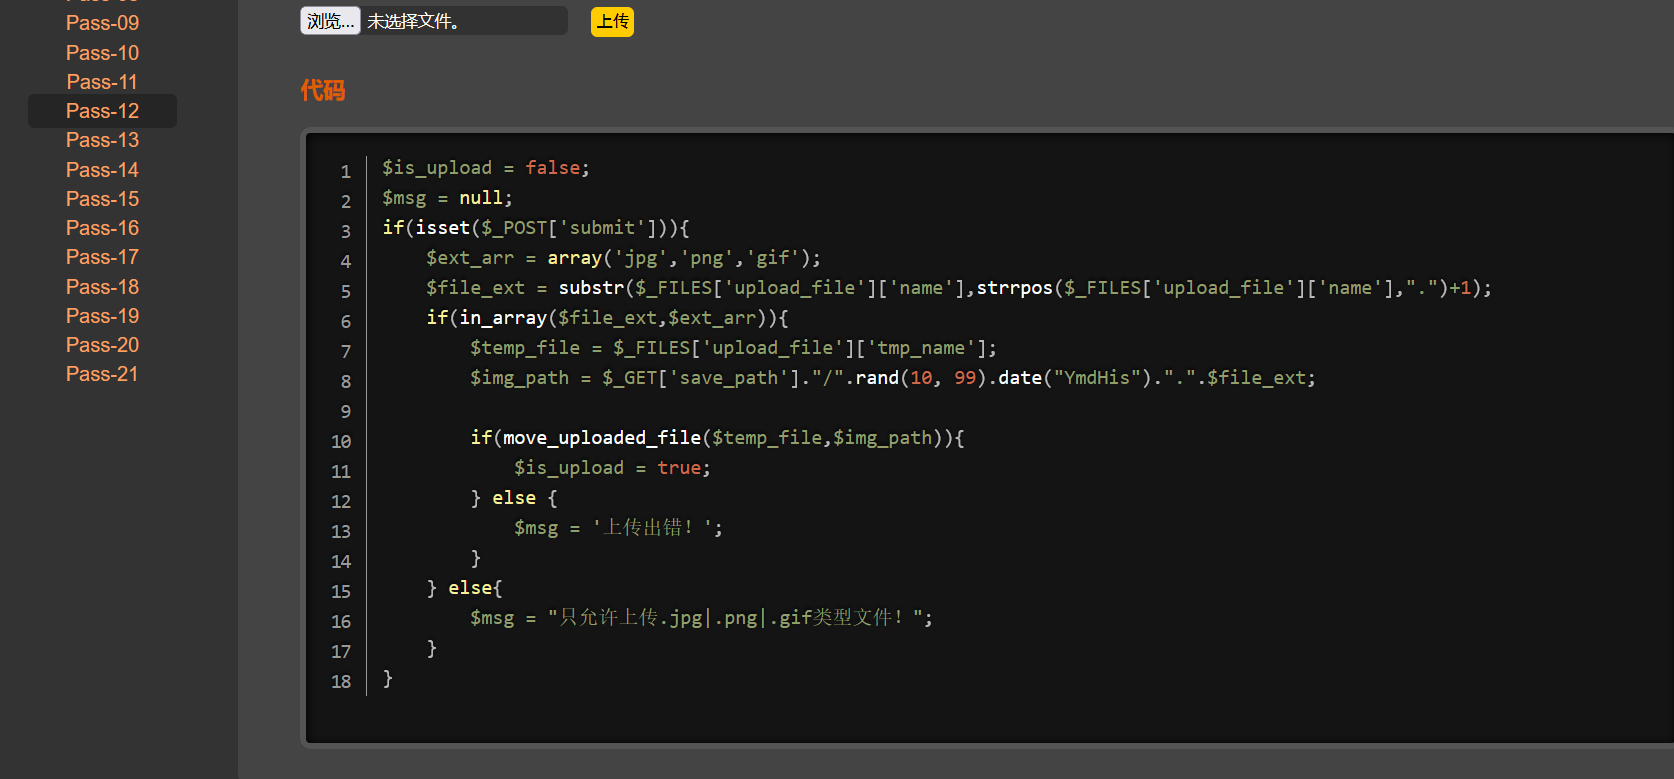Click the 浏览... file browse button
Screen dimensions: 1674x779
pos(330,21)
